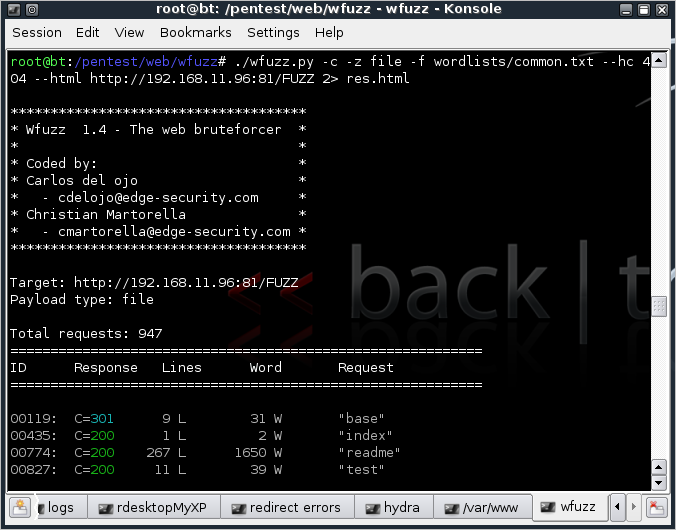Click result ID 00827

33,470
